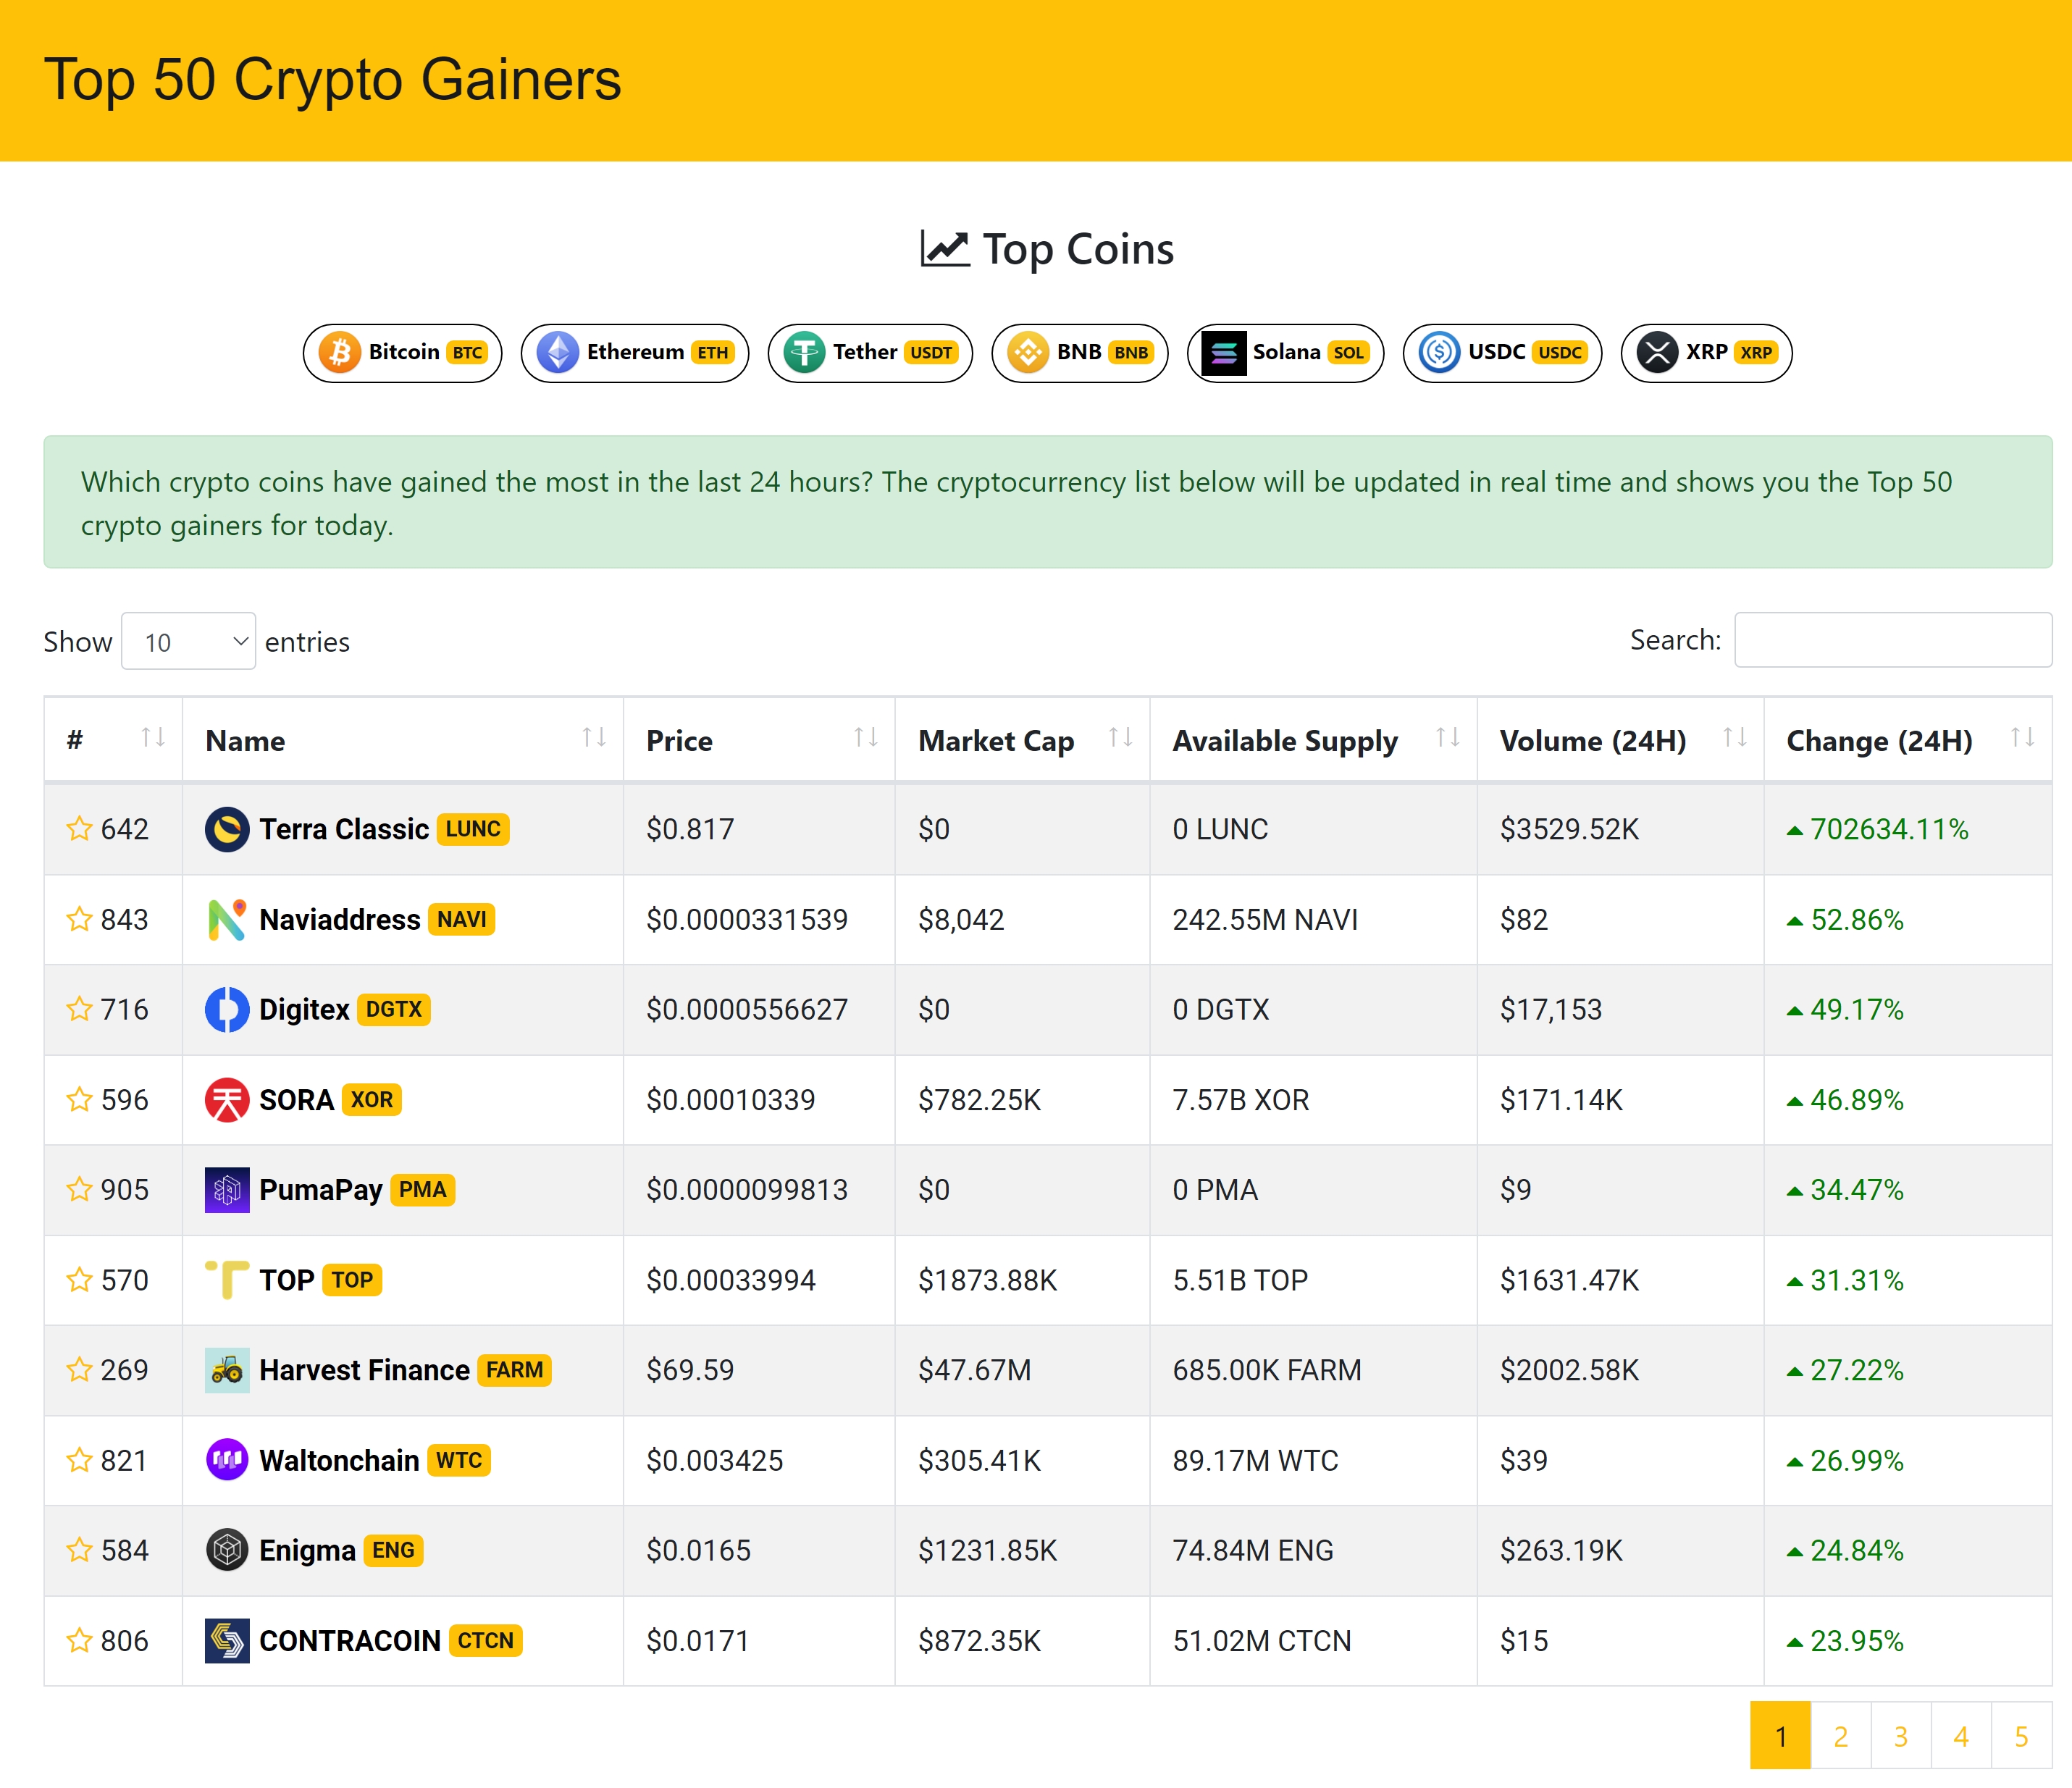Sort table by the # rank column
The height and width of the screenshot is (1788, 2072).
(x=113, y=740)
